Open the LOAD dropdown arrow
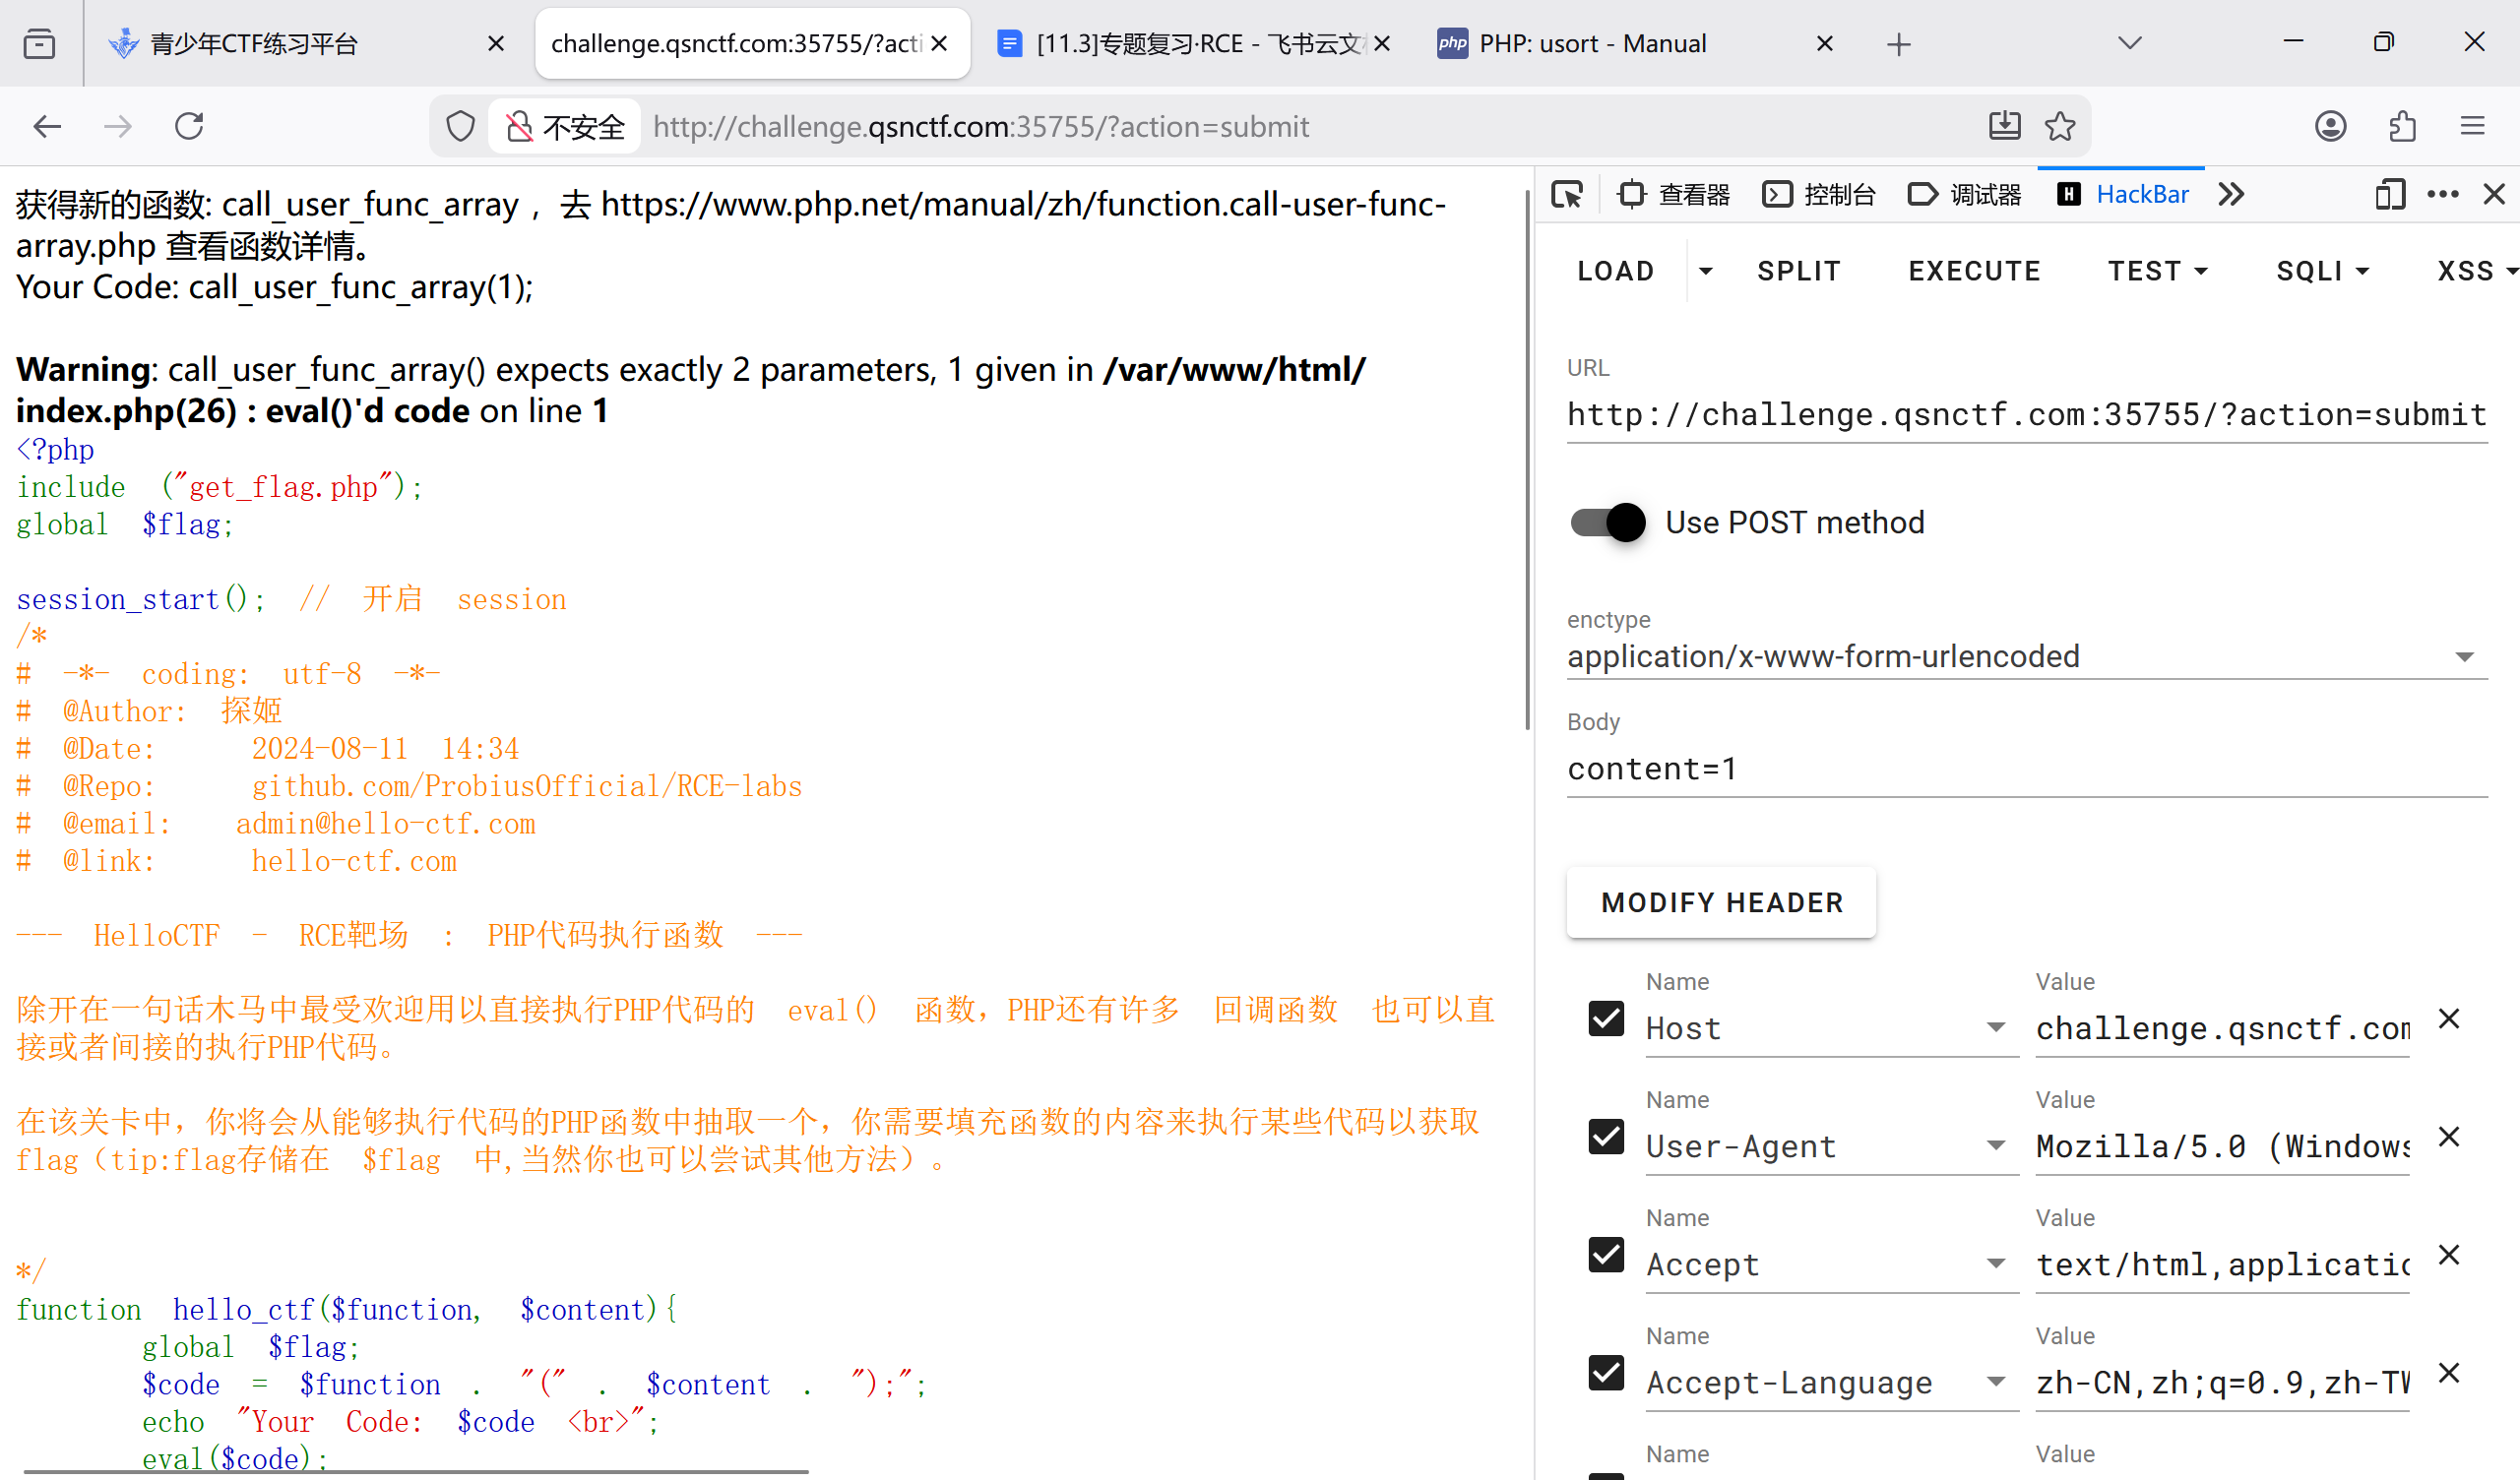Screen dimensions: 2520x1480 tap(1706, 271)
